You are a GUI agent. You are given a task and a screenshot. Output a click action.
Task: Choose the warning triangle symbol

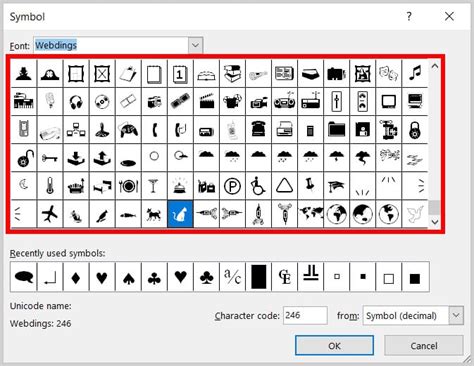285,186
